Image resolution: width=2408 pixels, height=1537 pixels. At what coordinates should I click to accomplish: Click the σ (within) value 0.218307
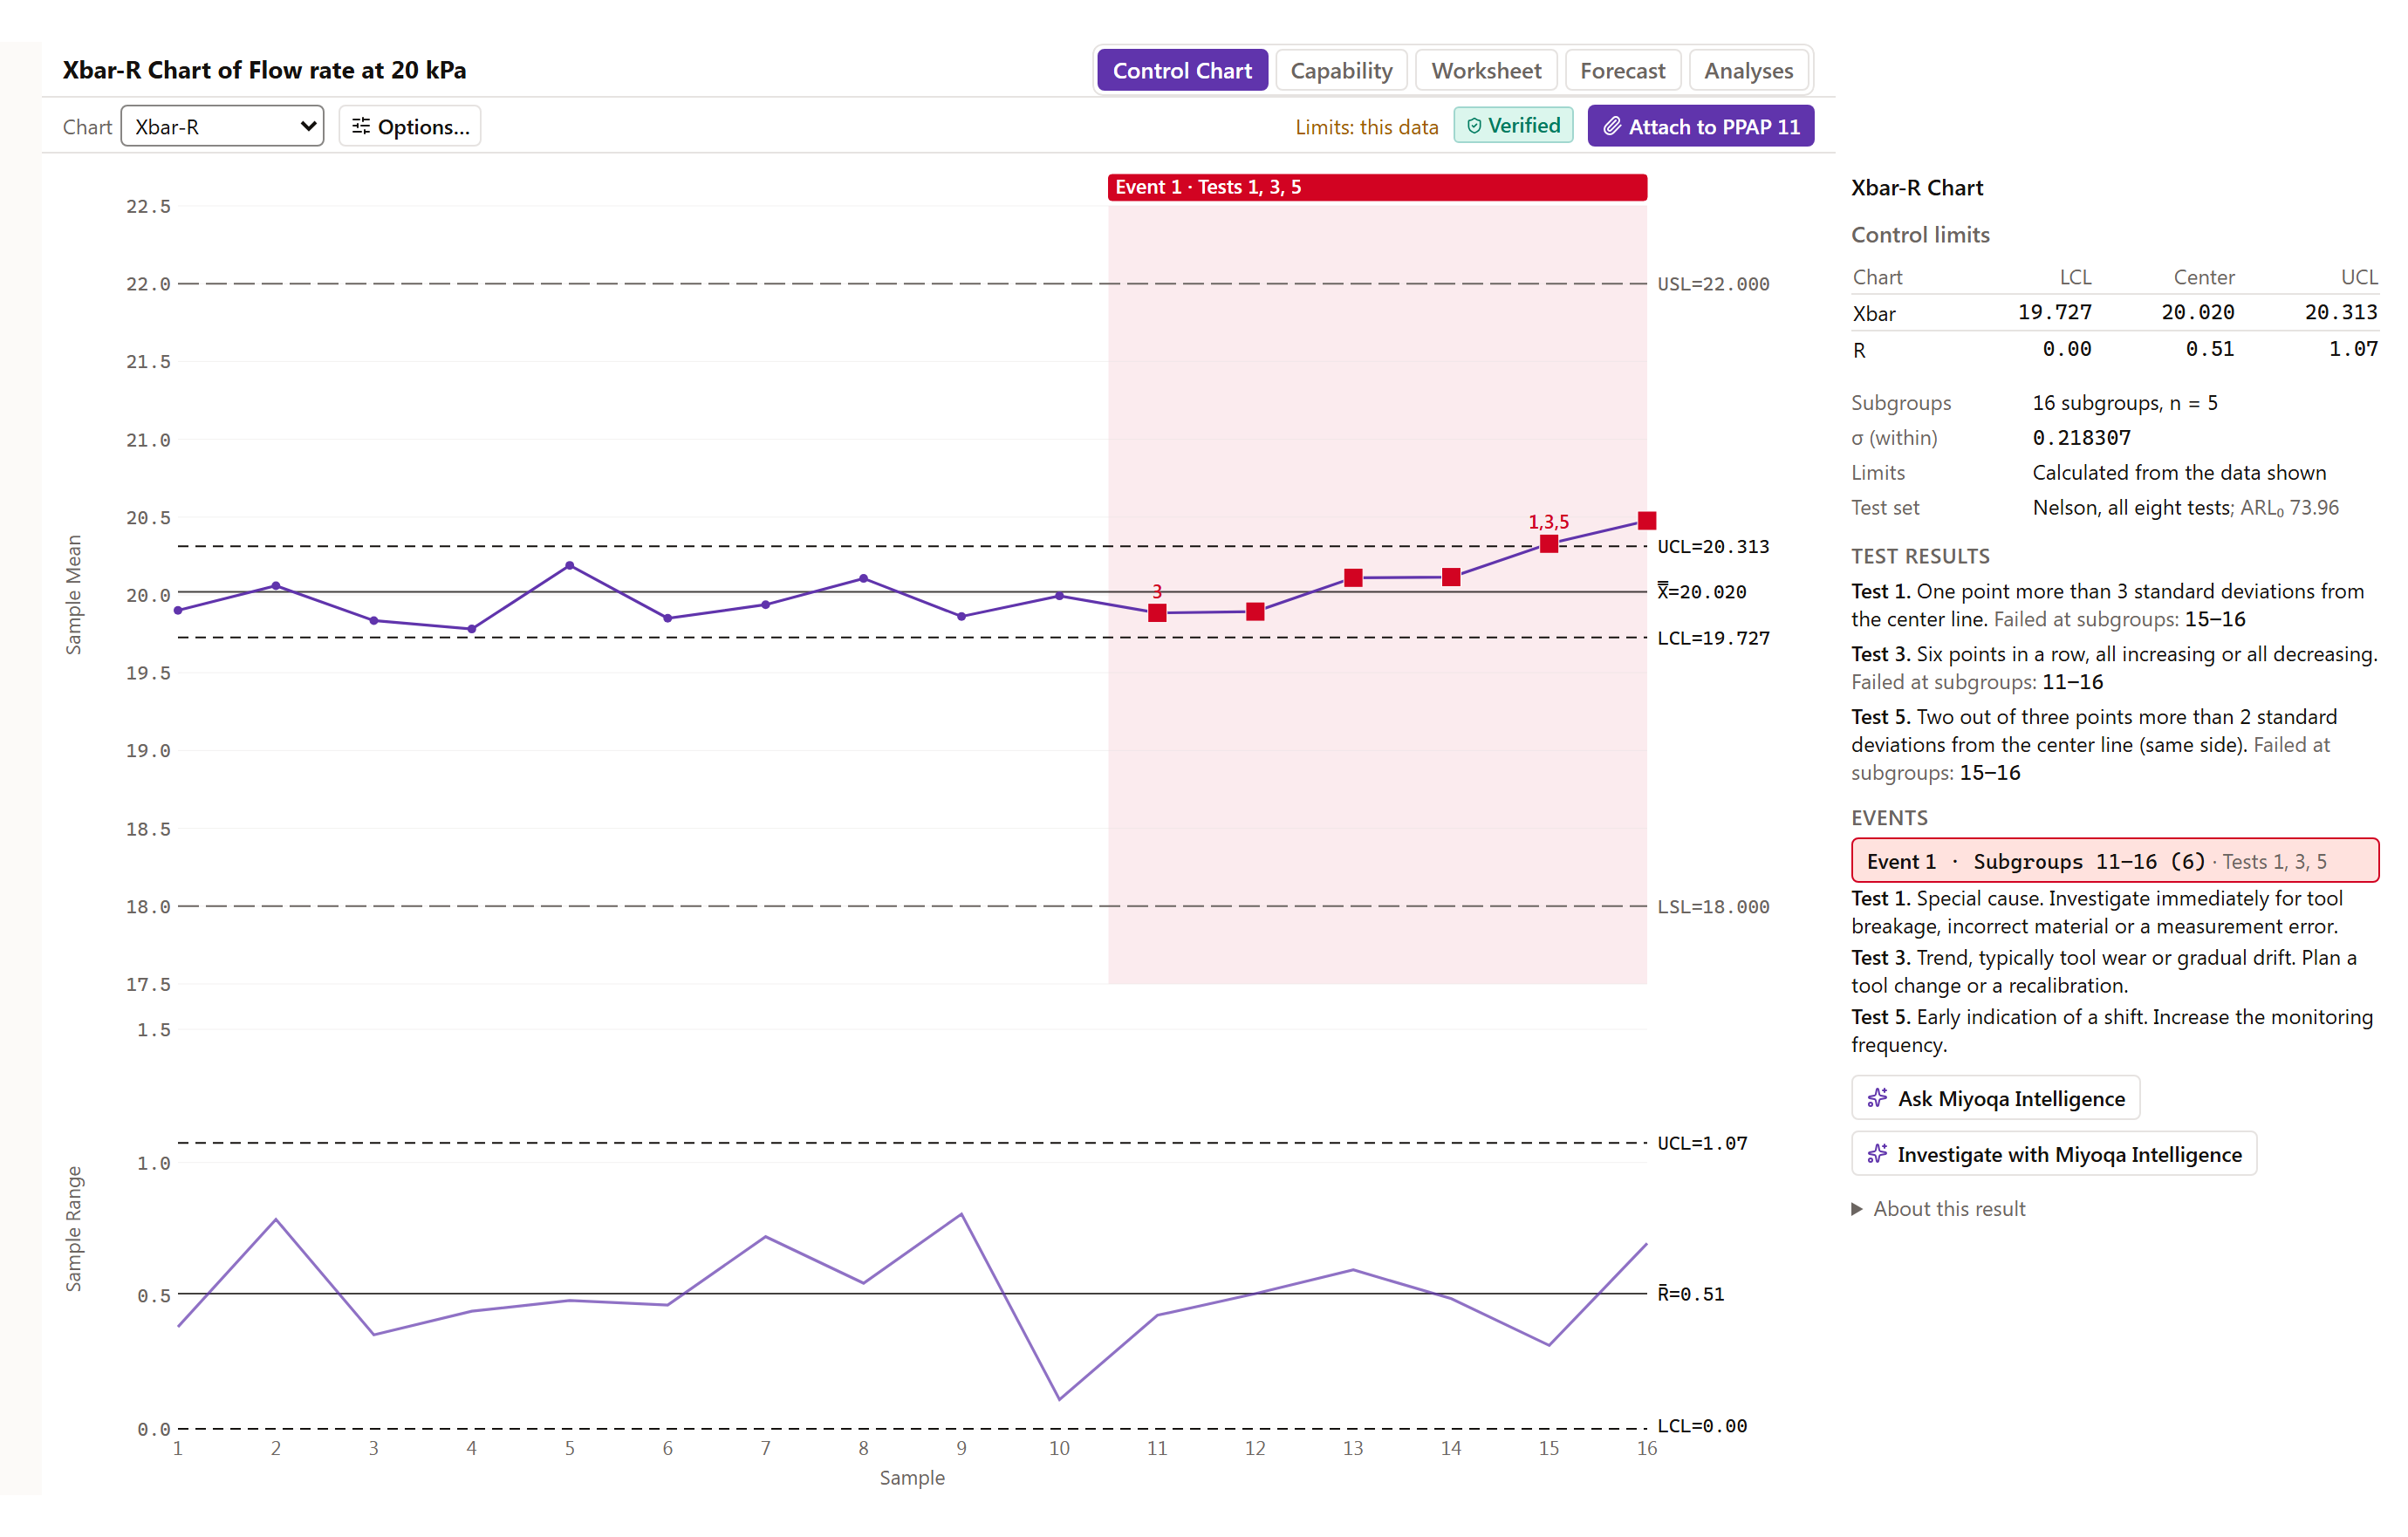(x=2081, y=437)
